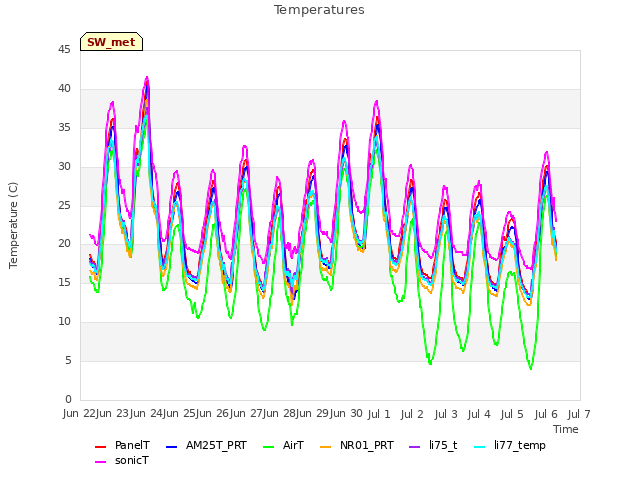Click the 5 y-axis tick label
Viewport: 640px width, 480px height.
pyautogui.click(x=68, y=360)
